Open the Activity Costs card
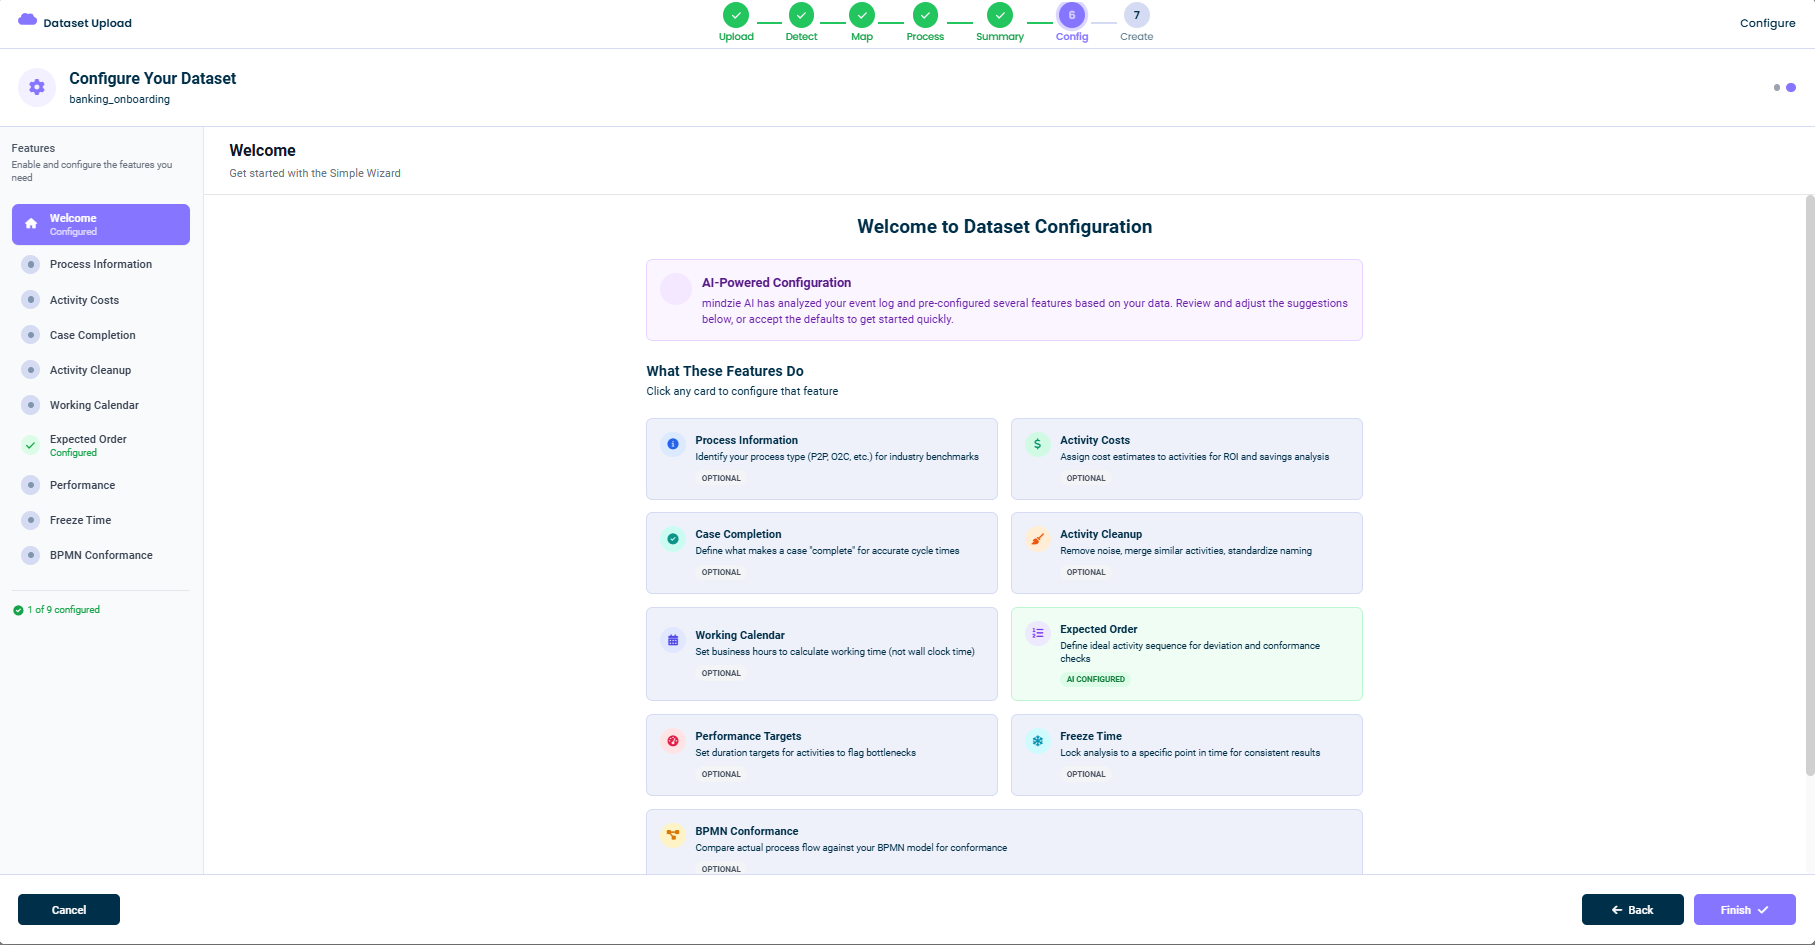 click(1187, 459)
